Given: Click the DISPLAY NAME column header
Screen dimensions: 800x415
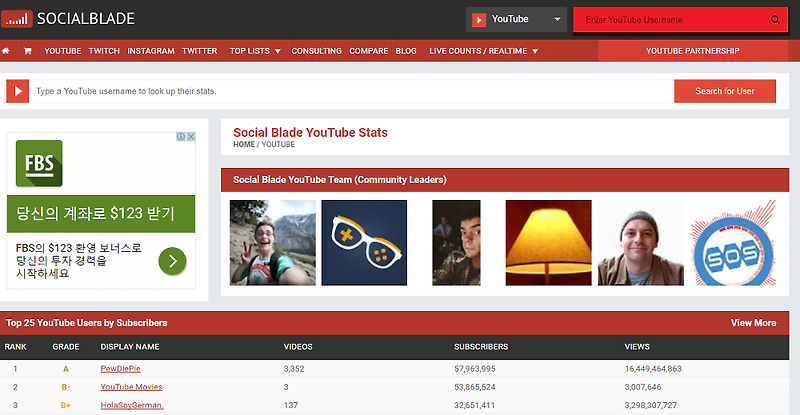Looking at the screenshot, I should pos(130,347).
